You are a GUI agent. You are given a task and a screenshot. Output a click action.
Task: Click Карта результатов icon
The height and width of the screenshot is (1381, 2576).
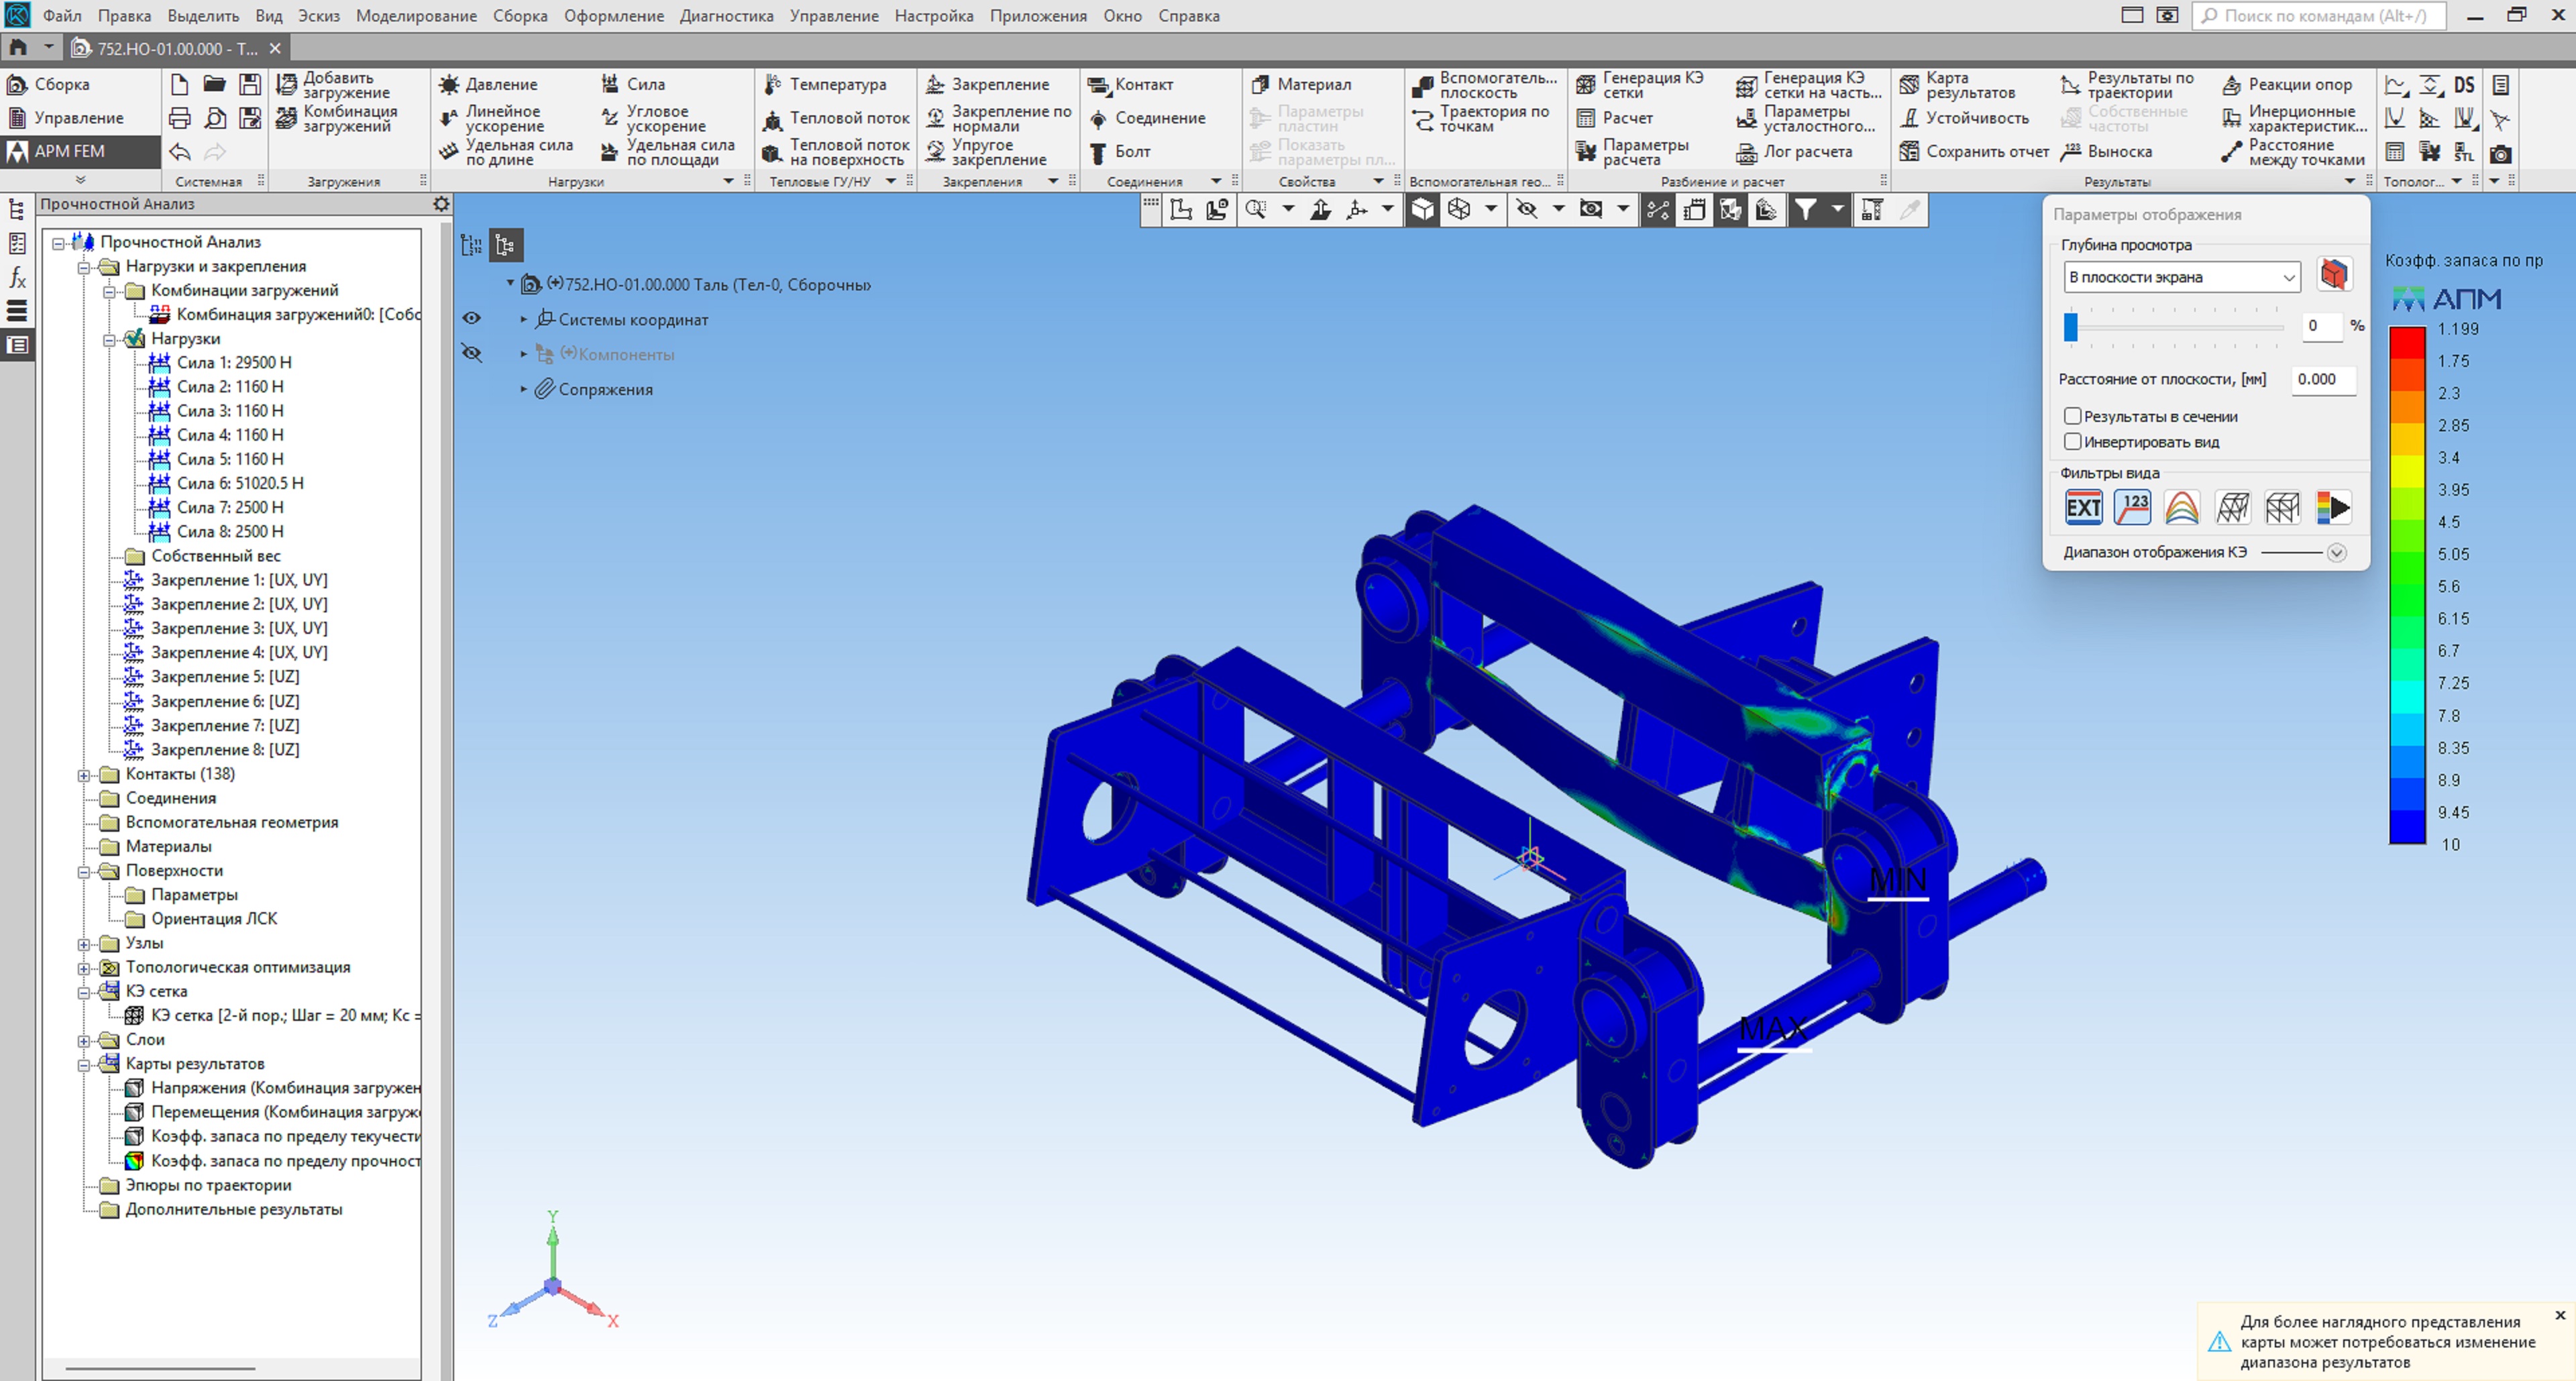pyautogui.click(x=1909, y=85)
